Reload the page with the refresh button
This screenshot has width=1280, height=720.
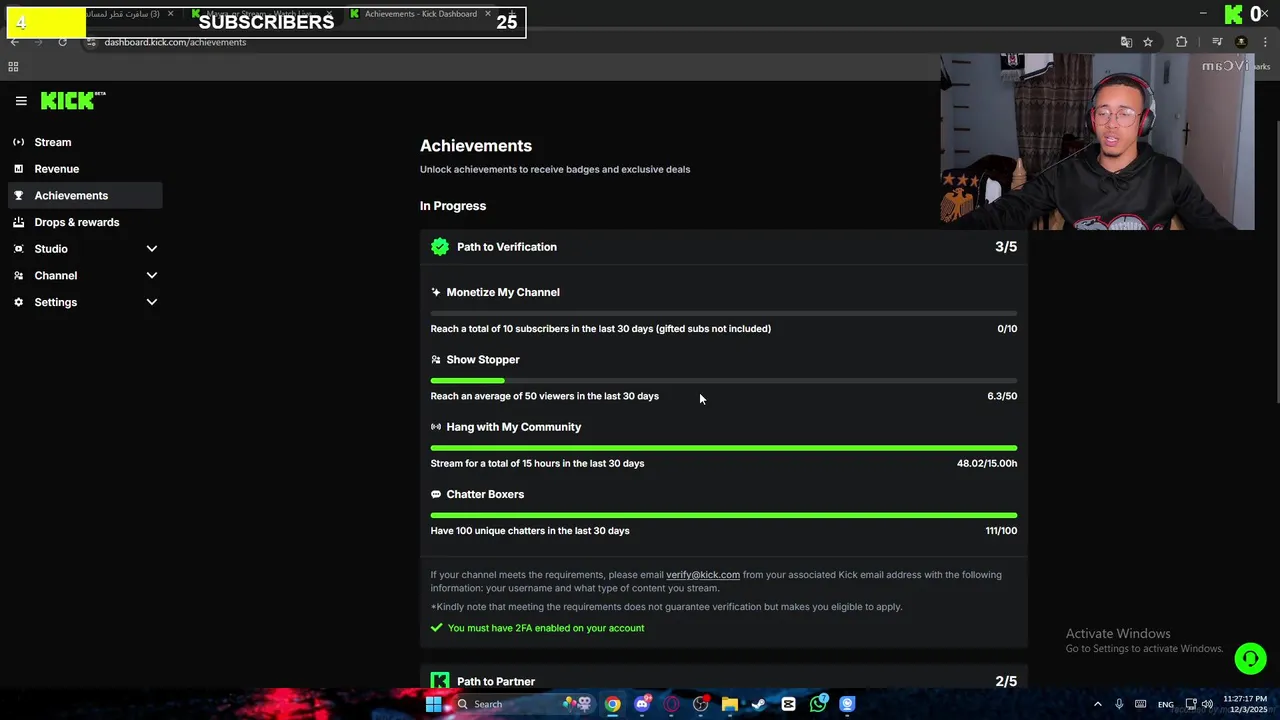[x=62, y=42]
